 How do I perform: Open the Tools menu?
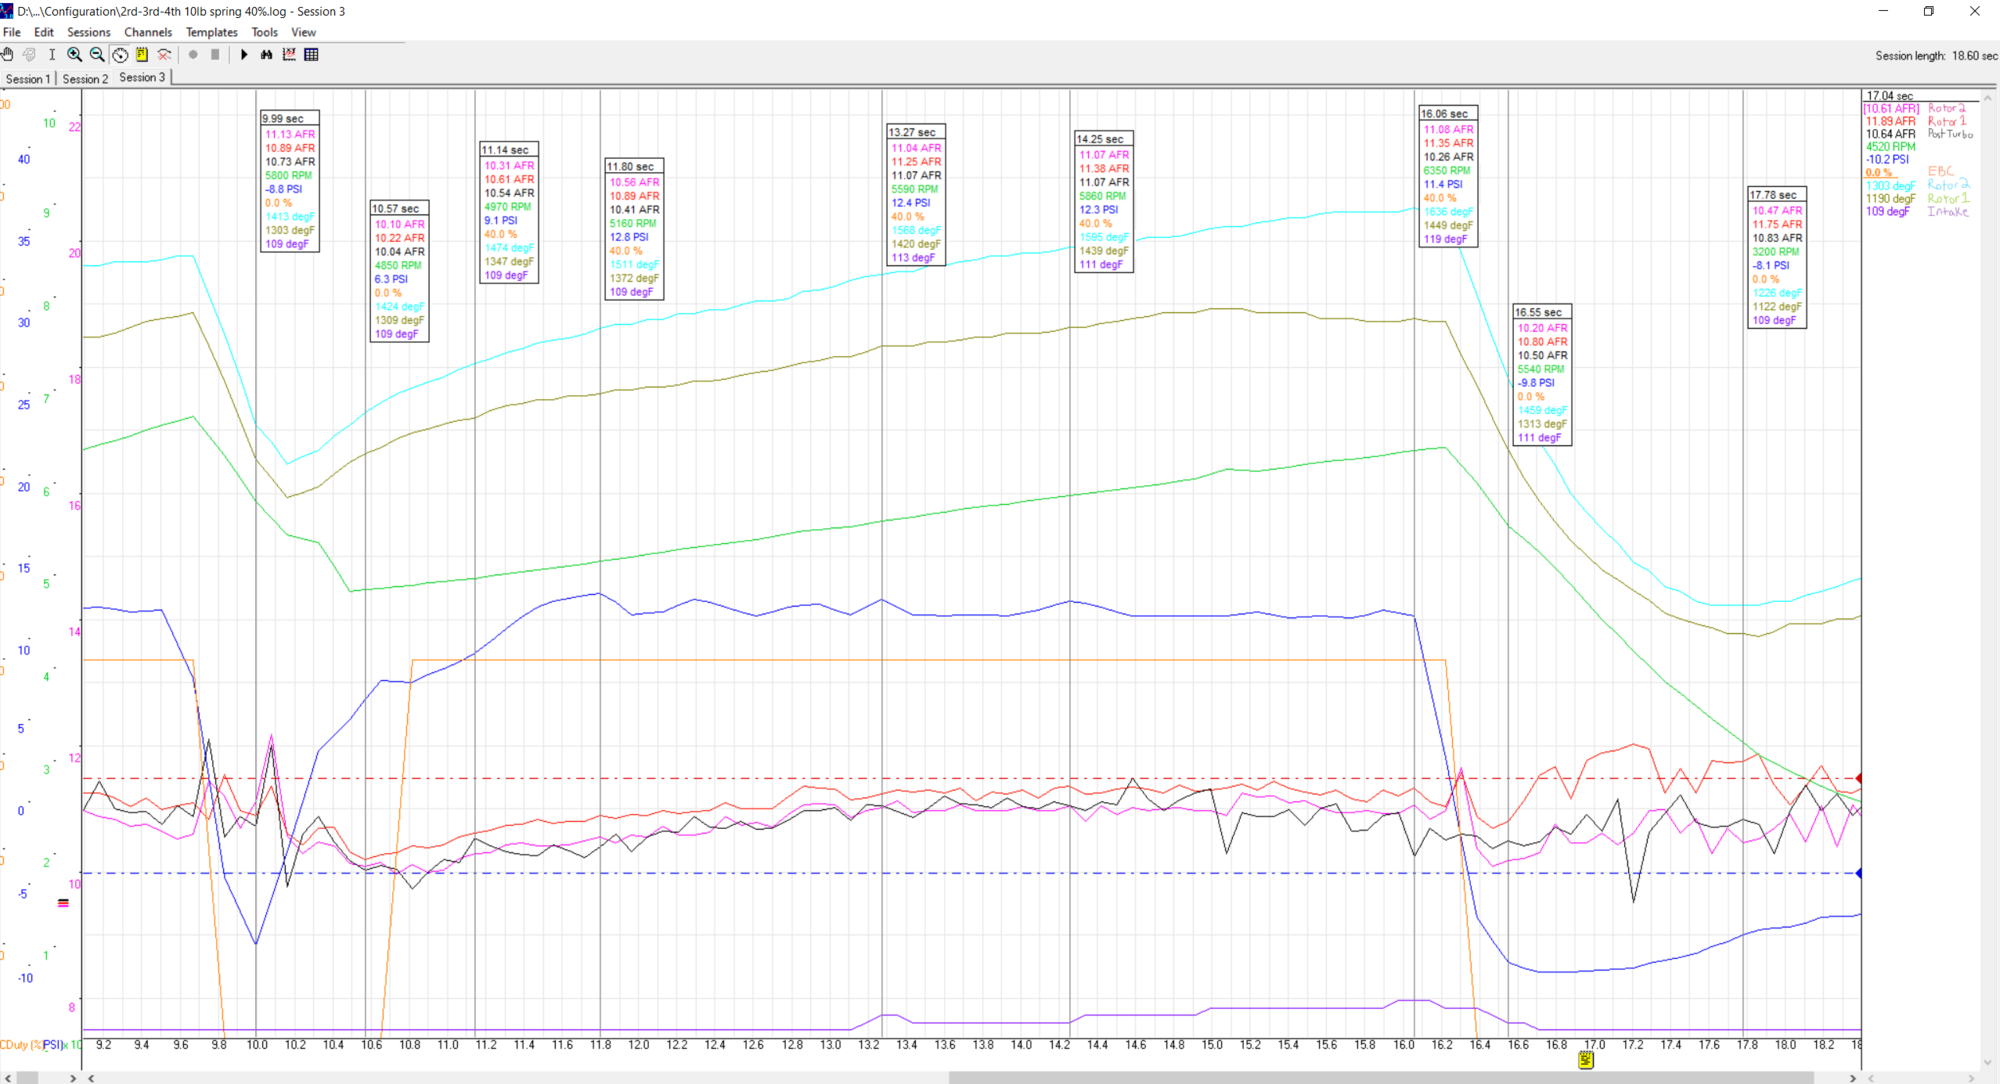(264, 32)
